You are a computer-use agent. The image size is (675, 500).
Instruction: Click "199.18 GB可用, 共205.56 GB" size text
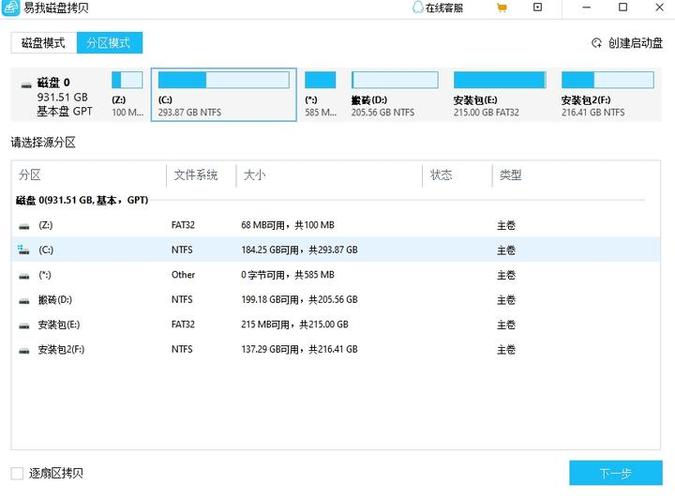coord(299,300)
